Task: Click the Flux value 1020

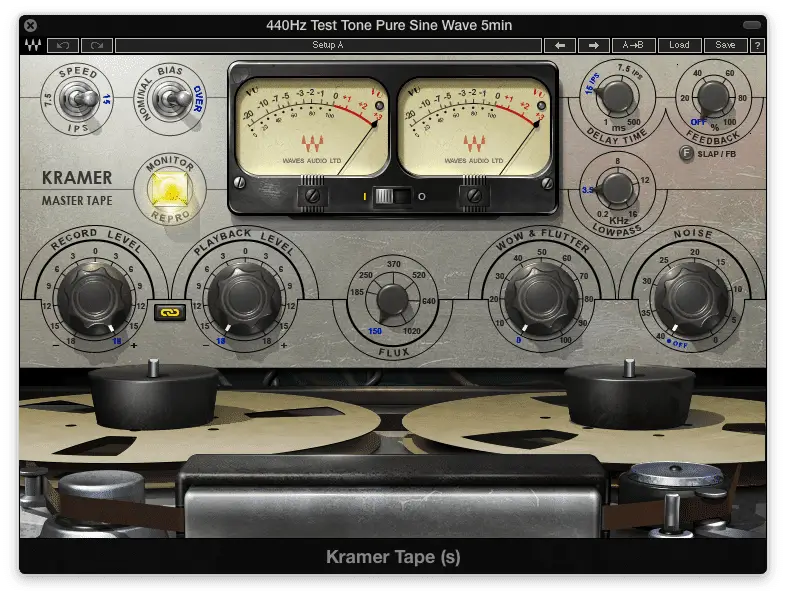Action: [412, 331]
